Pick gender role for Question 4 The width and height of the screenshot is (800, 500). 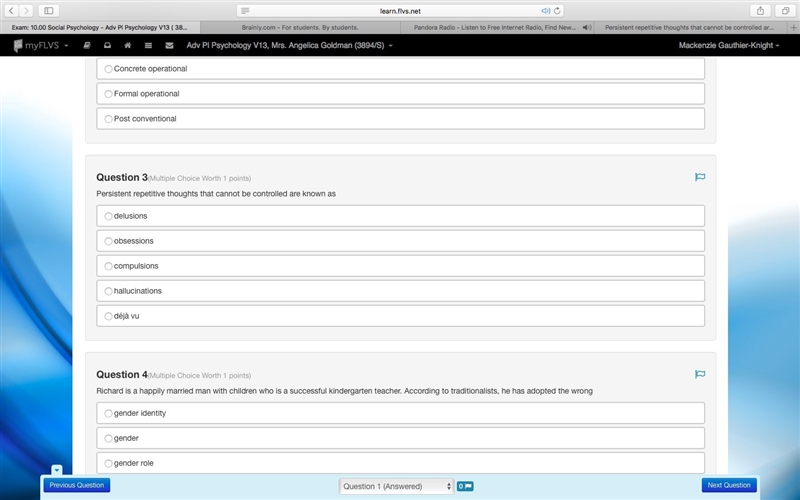(x=401, y=463)
